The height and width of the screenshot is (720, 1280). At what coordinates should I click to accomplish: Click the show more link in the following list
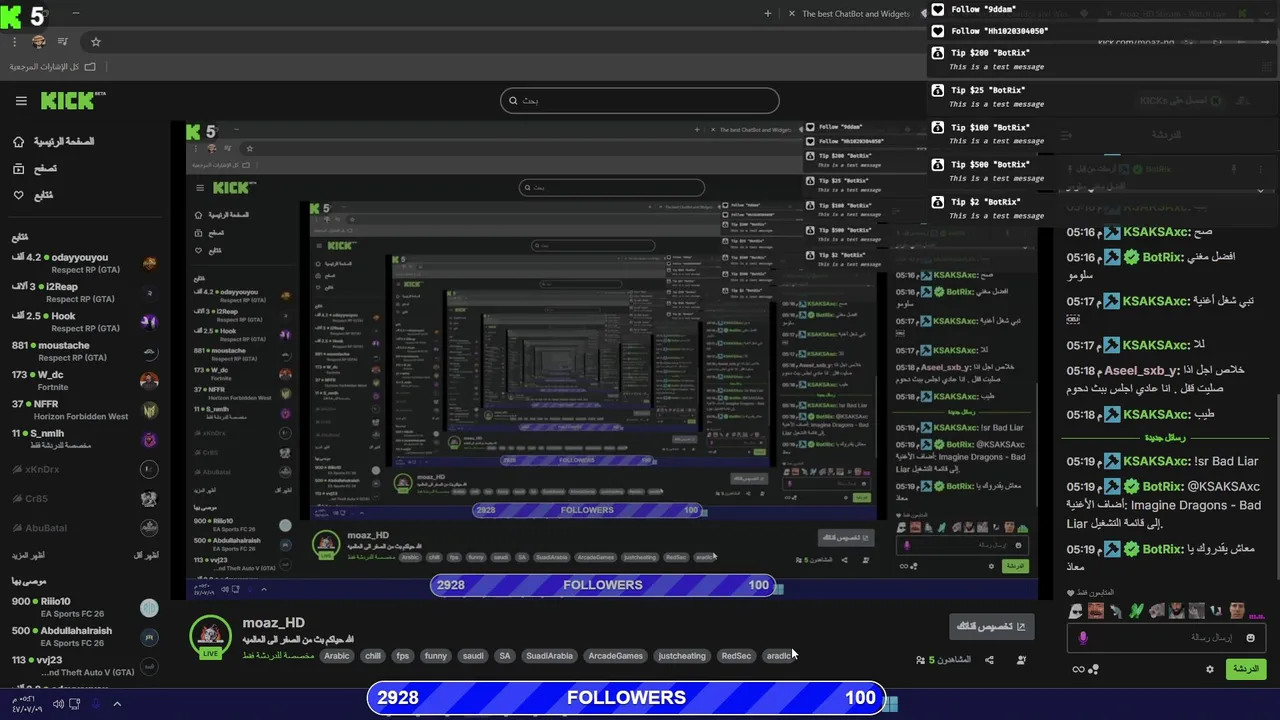[28, 555]
